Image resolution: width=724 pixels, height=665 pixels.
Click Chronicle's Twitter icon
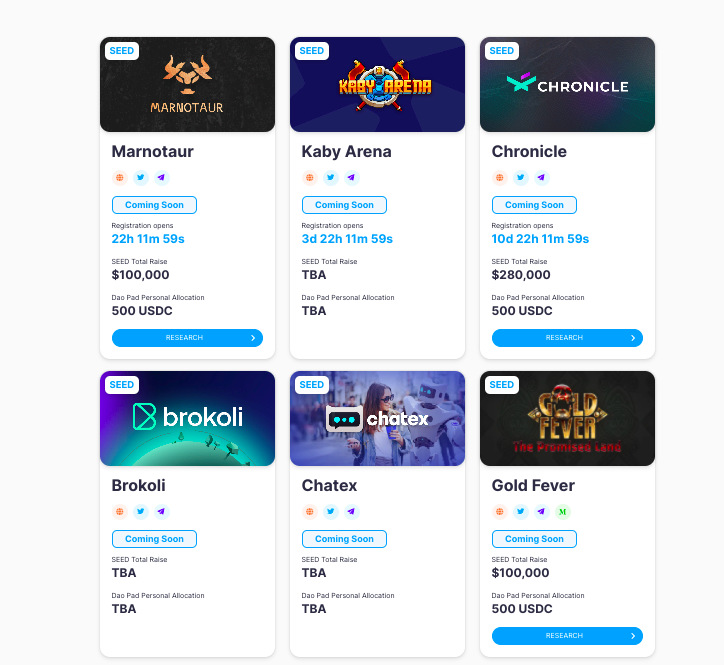521,178
